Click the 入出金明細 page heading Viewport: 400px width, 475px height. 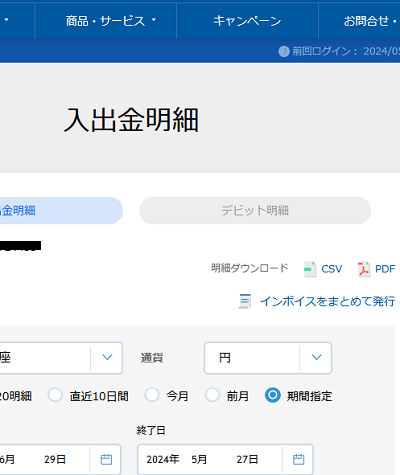pyautogui.click(x=131, y=120)
